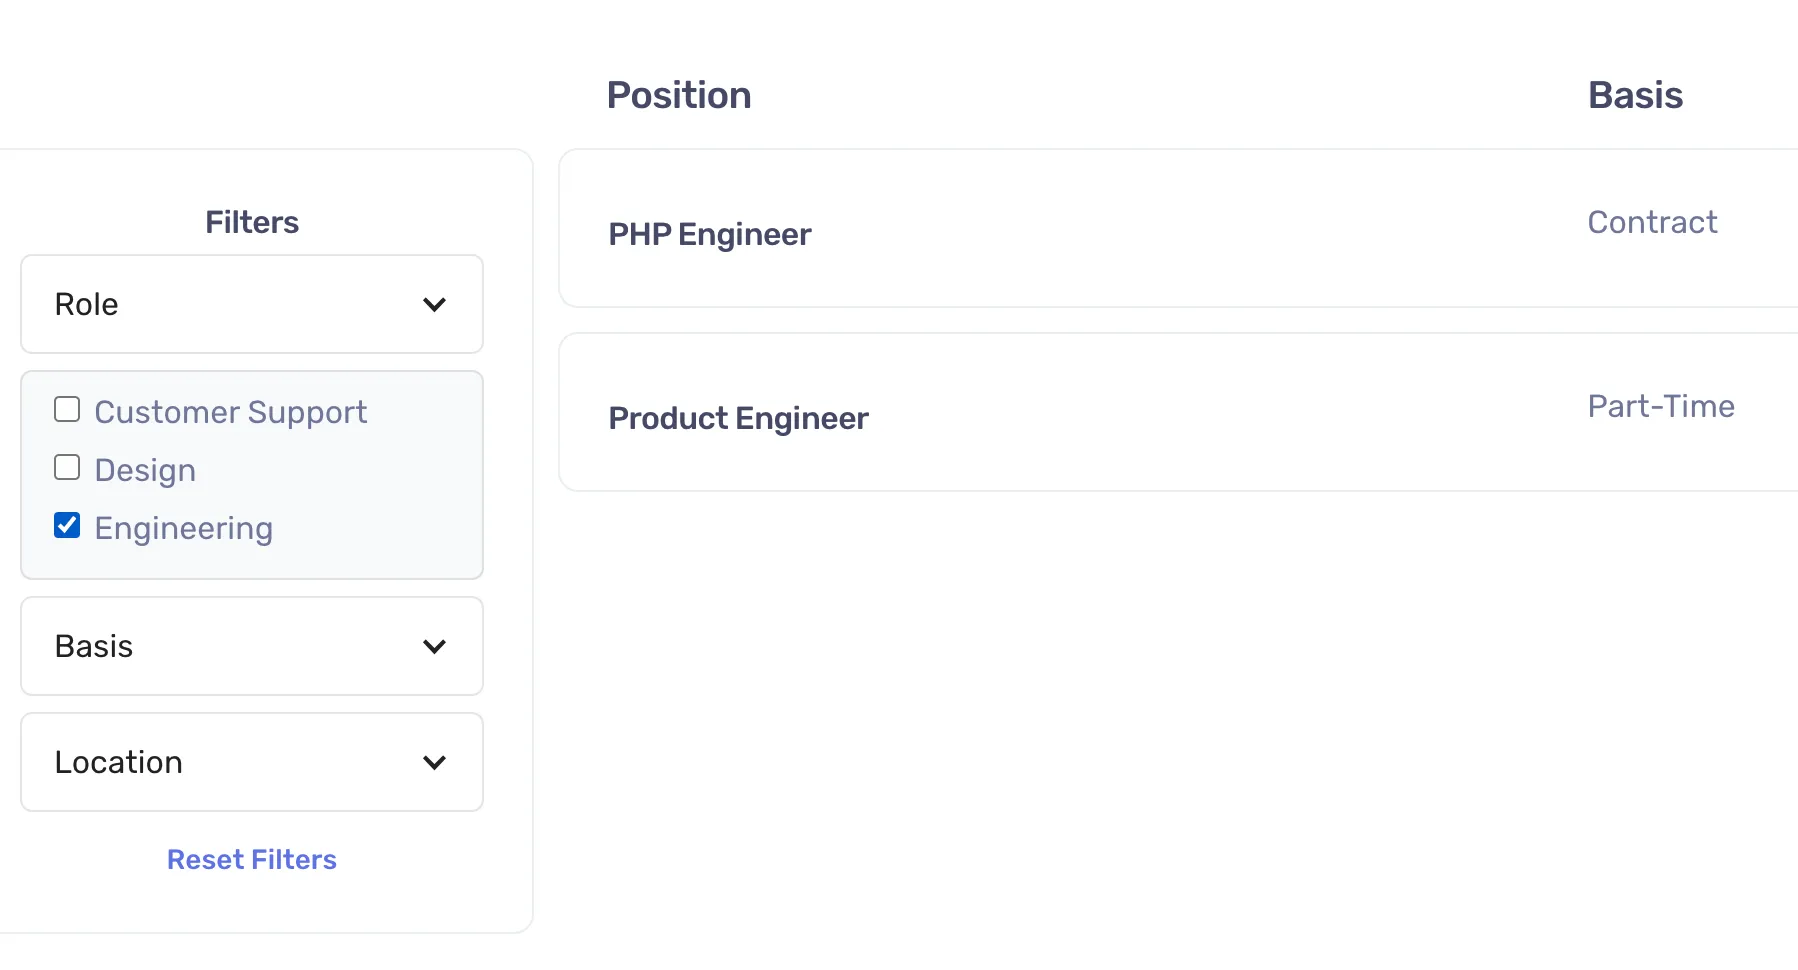Click the Design label text

[145, 470]
